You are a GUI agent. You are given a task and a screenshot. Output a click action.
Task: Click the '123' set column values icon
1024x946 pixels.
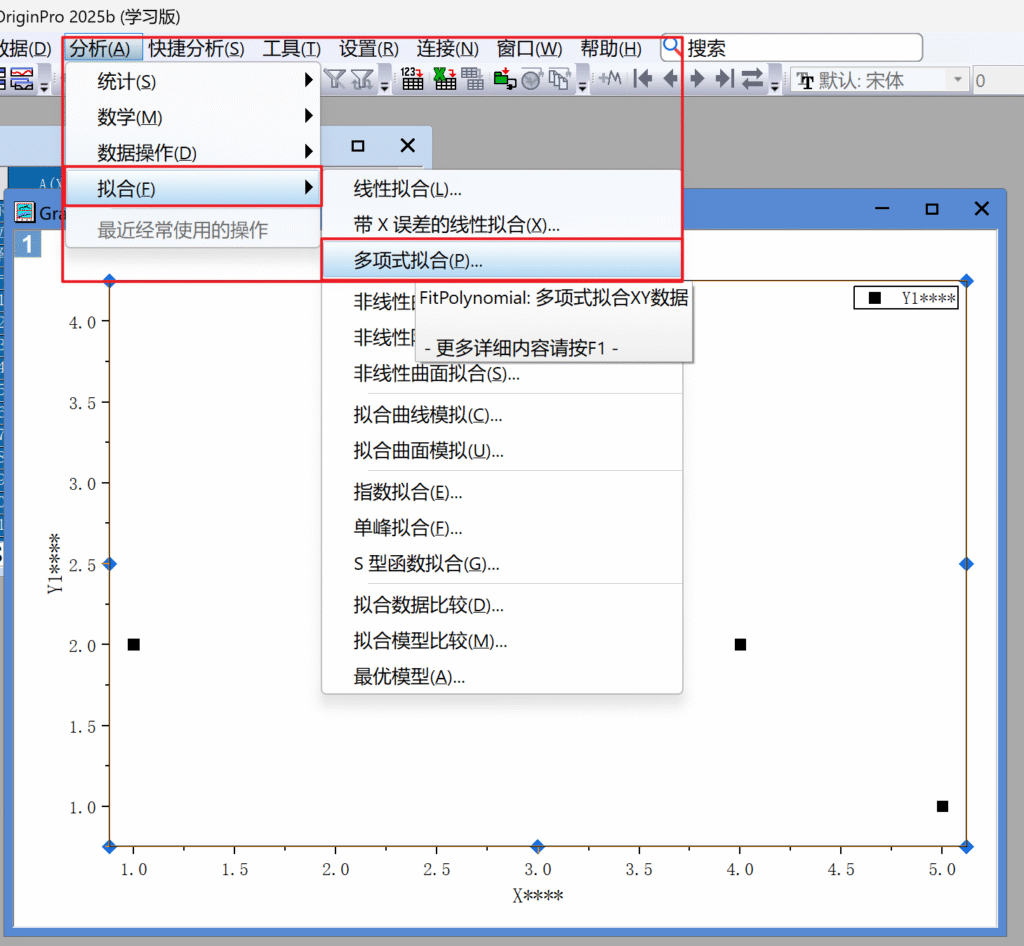[412, 80]
